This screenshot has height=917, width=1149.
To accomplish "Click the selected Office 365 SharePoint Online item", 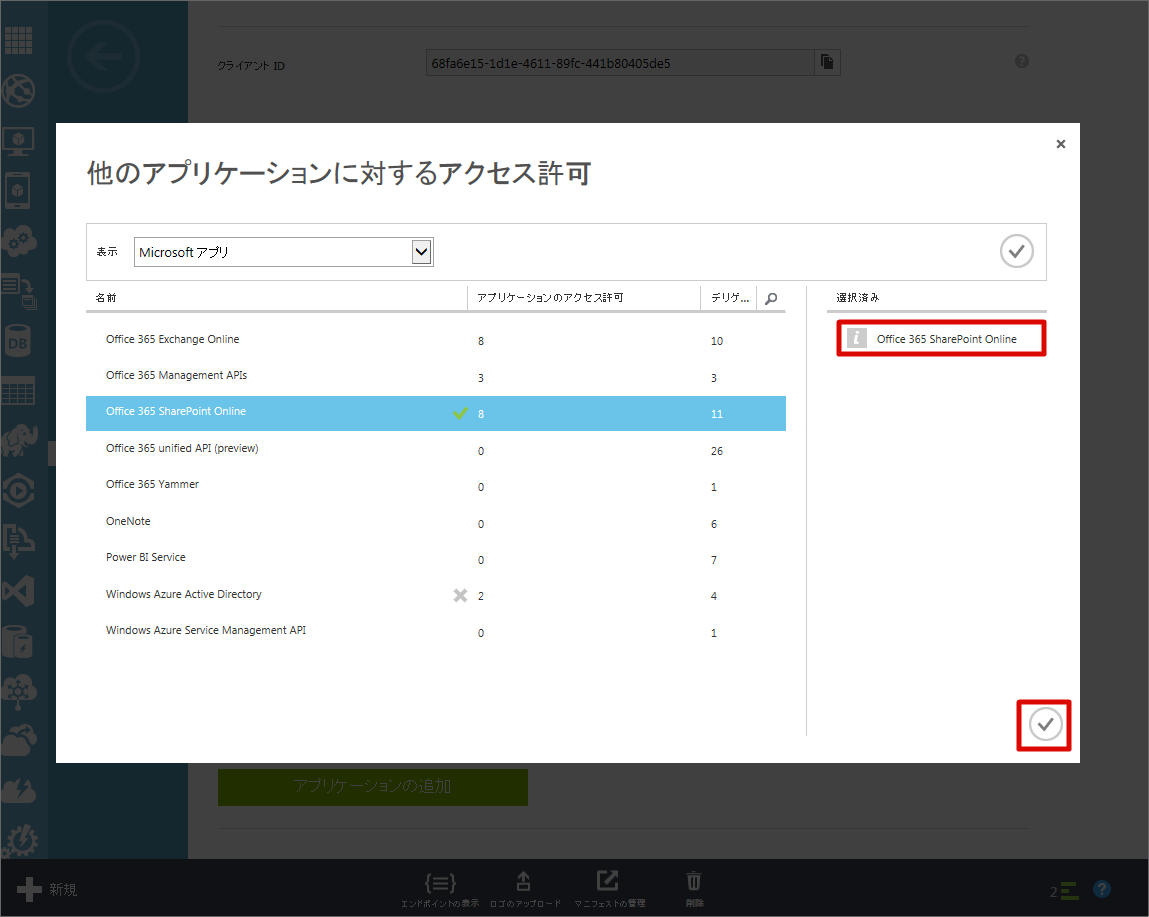I will point(942,339).
